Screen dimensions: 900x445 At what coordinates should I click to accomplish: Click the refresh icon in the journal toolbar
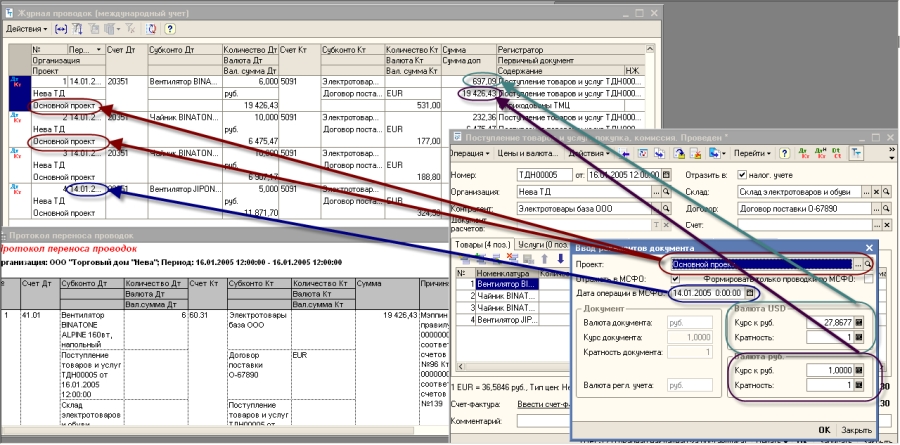(150, 28)
